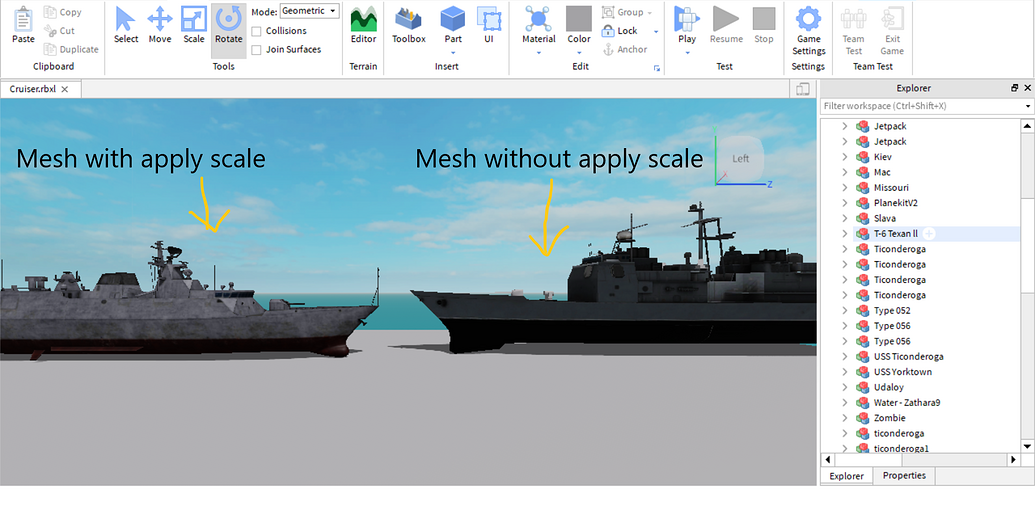Click the Stop test button
The width and height of the screenshot is (1035, 508).
click(764, 25)
